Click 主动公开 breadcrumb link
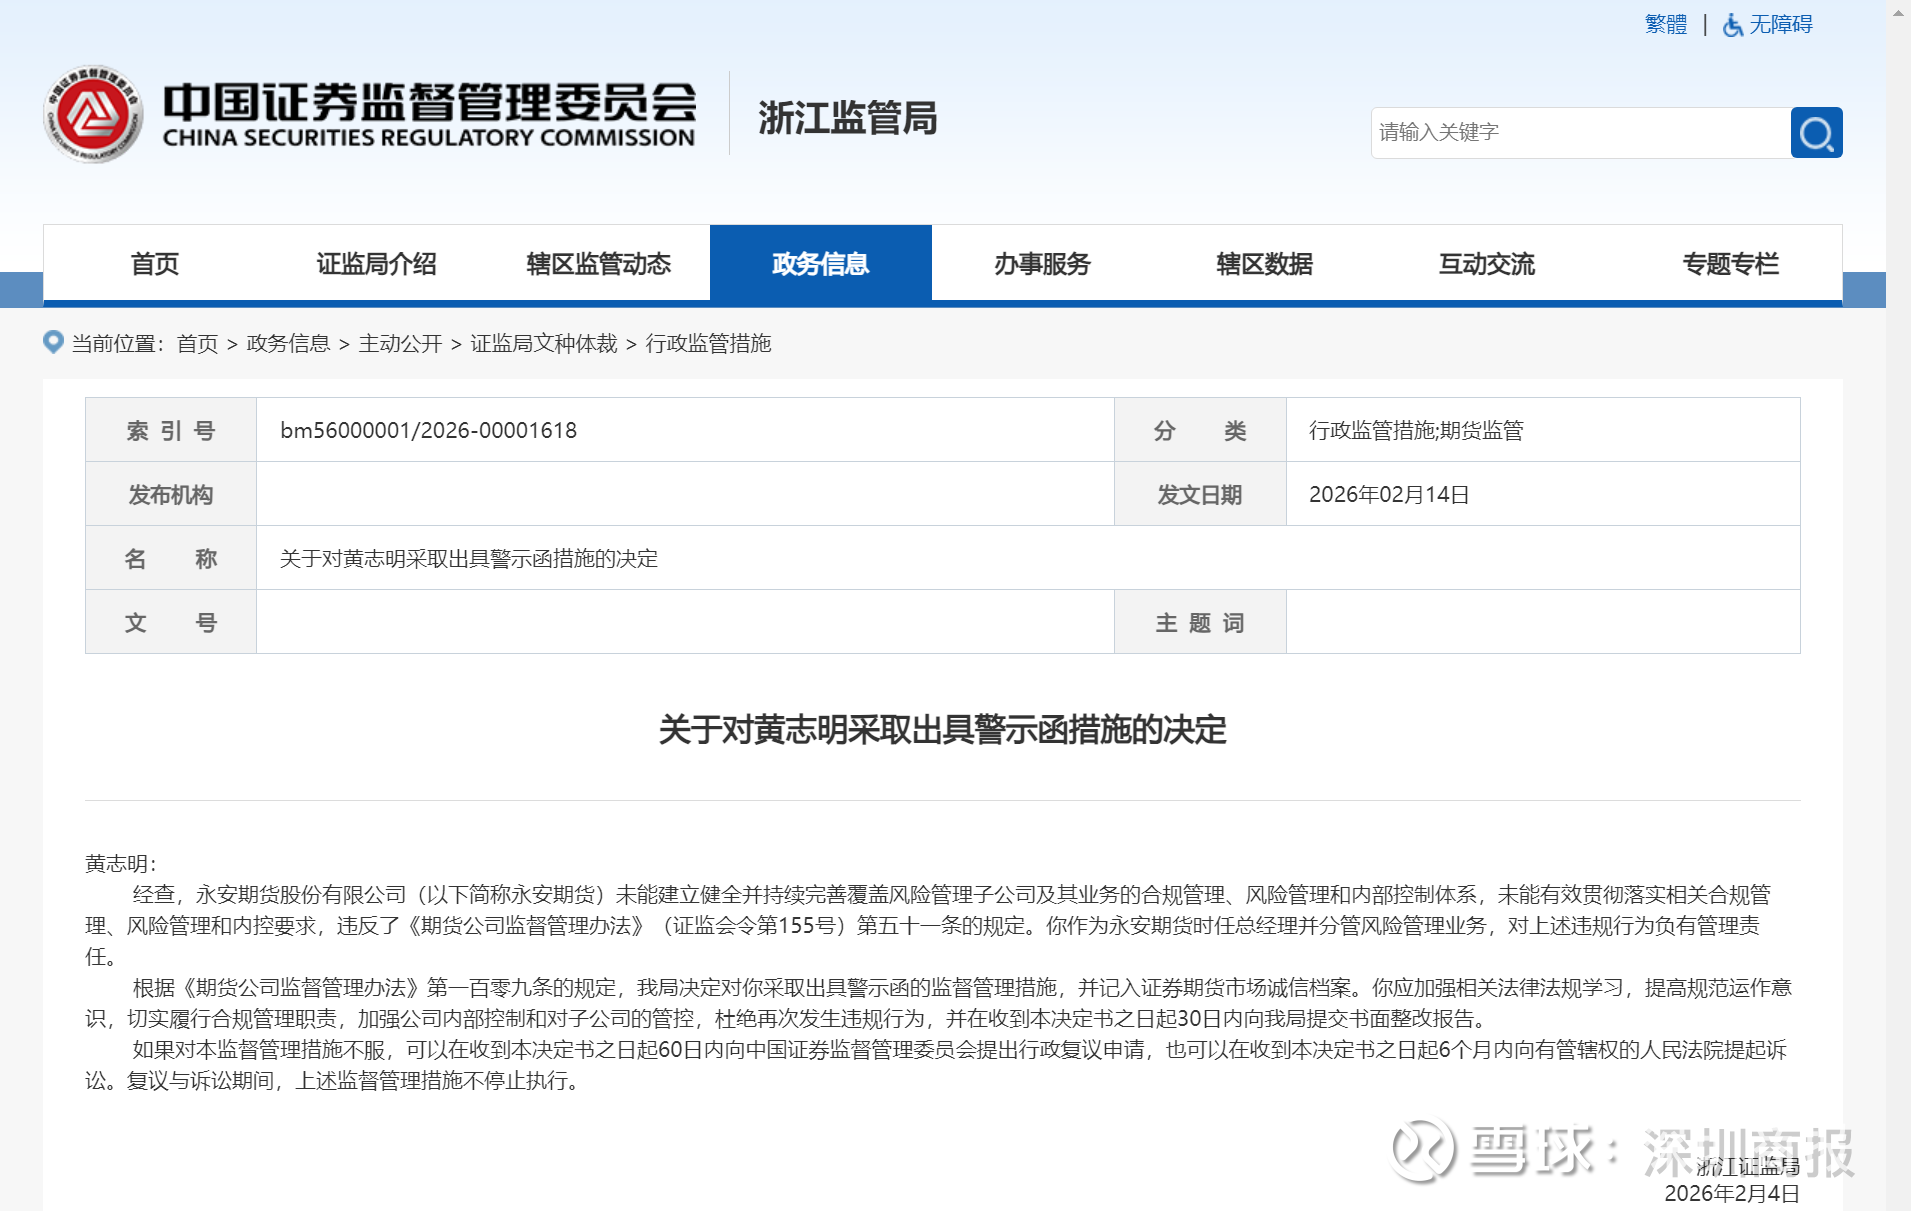1911x1211 pixels. (400, 344)
